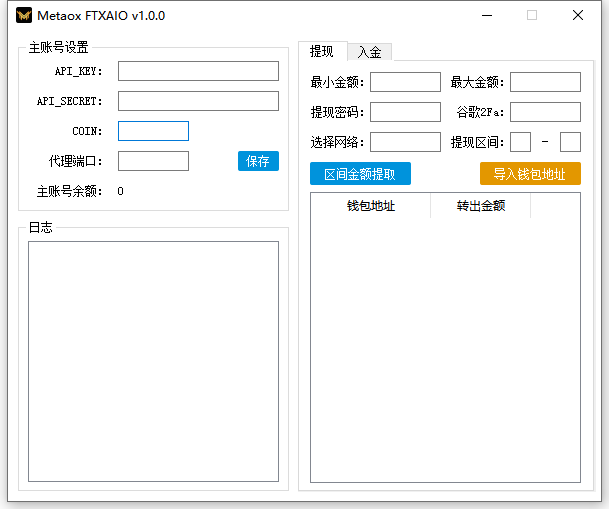Switch to the 提现 tab

coord(322,52)
